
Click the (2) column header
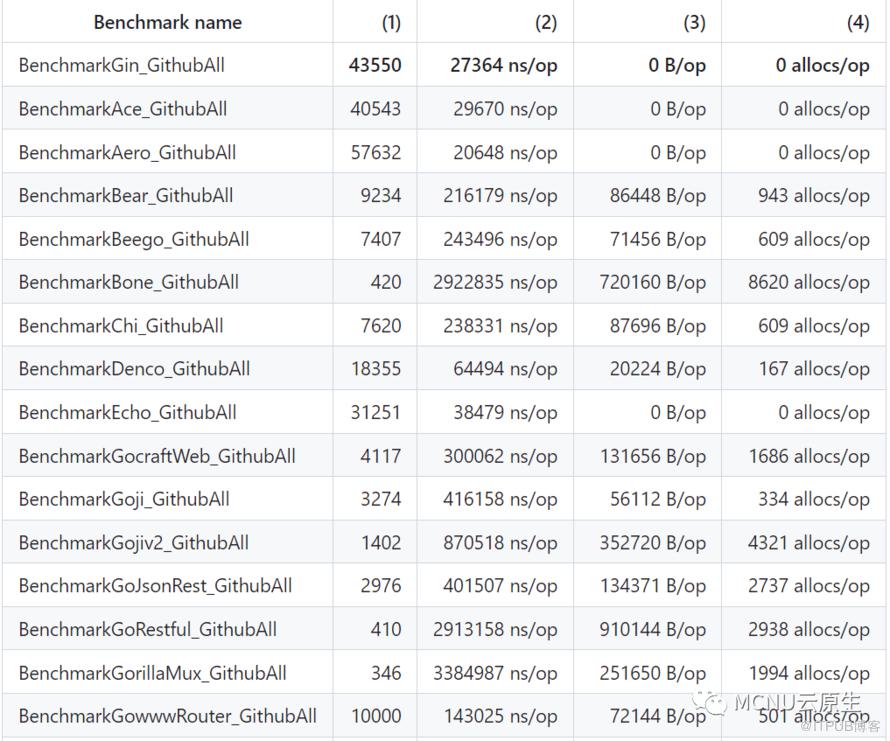pos(546,22)
